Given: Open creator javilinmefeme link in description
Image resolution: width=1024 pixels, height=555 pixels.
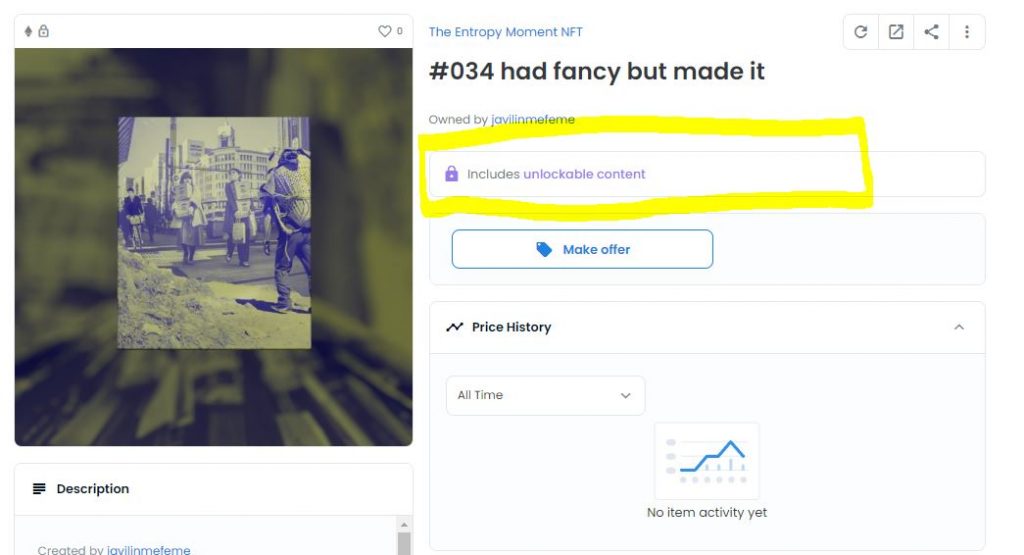Looking at the screenshot, I should (x=148, y=550).
